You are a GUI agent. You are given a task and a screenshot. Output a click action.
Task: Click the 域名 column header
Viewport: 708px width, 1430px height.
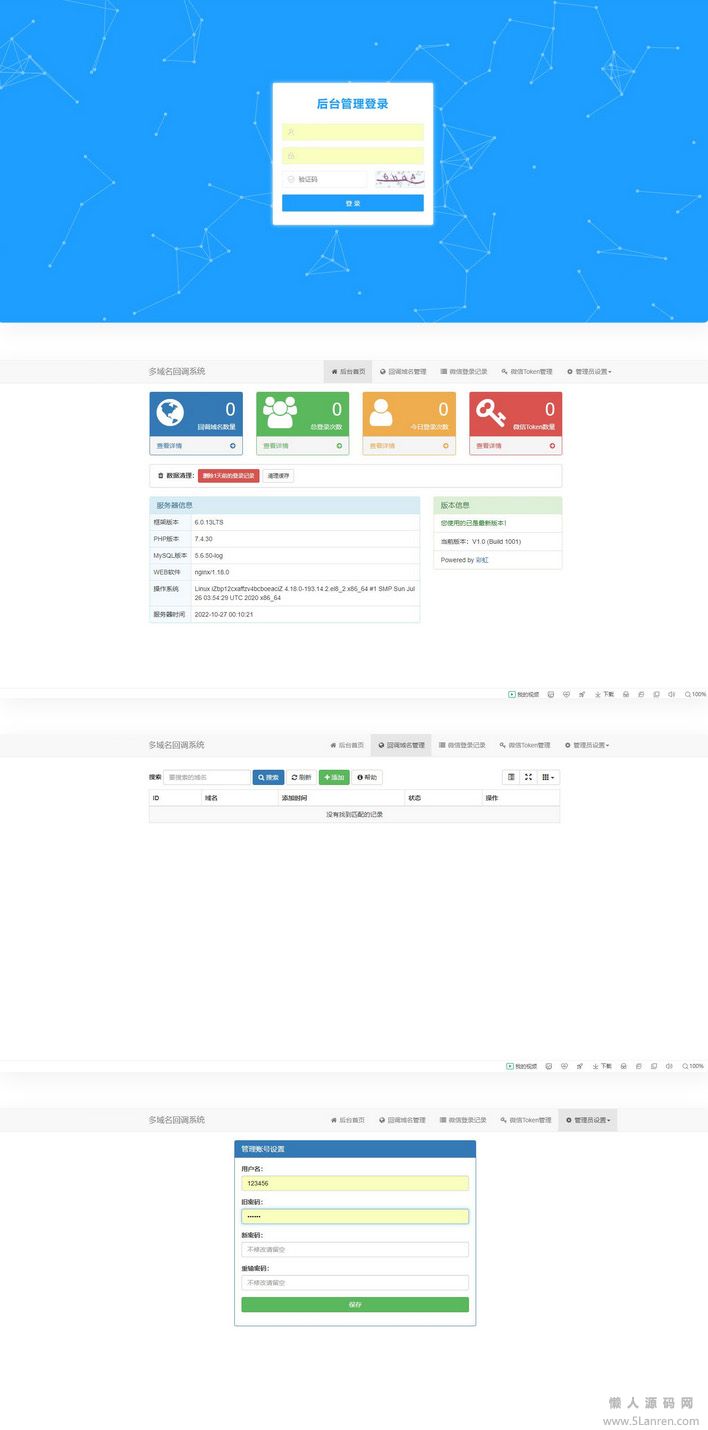[x=240, y=798]
